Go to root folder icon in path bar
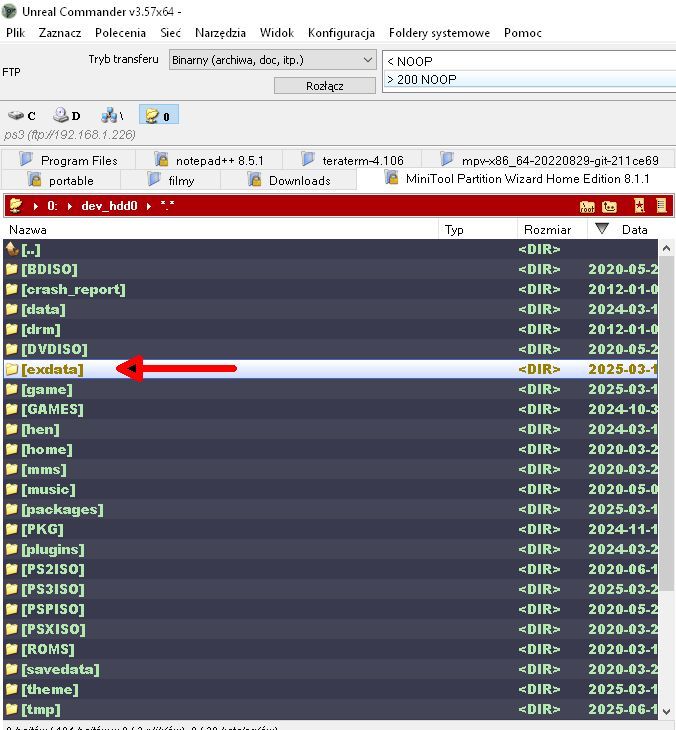676x730 pixels. [587, 206]
